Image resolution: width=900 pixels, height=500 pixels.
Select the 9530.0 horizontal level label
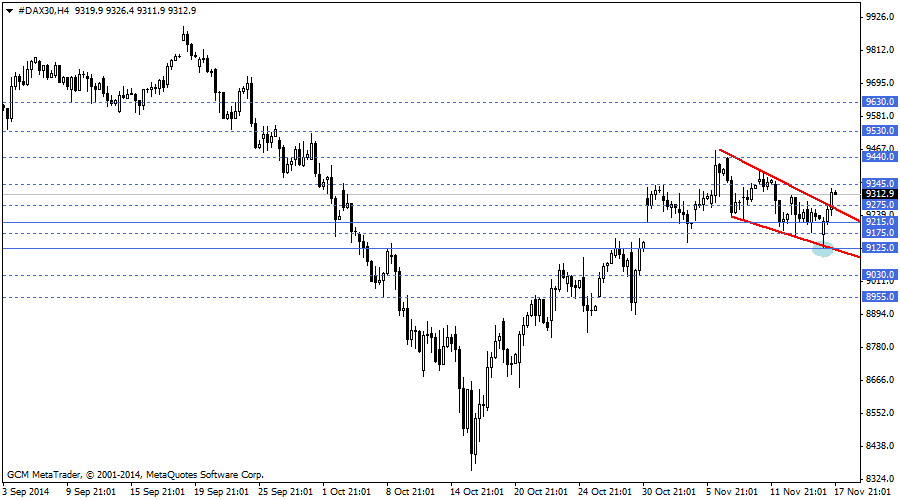coord(880,131)
